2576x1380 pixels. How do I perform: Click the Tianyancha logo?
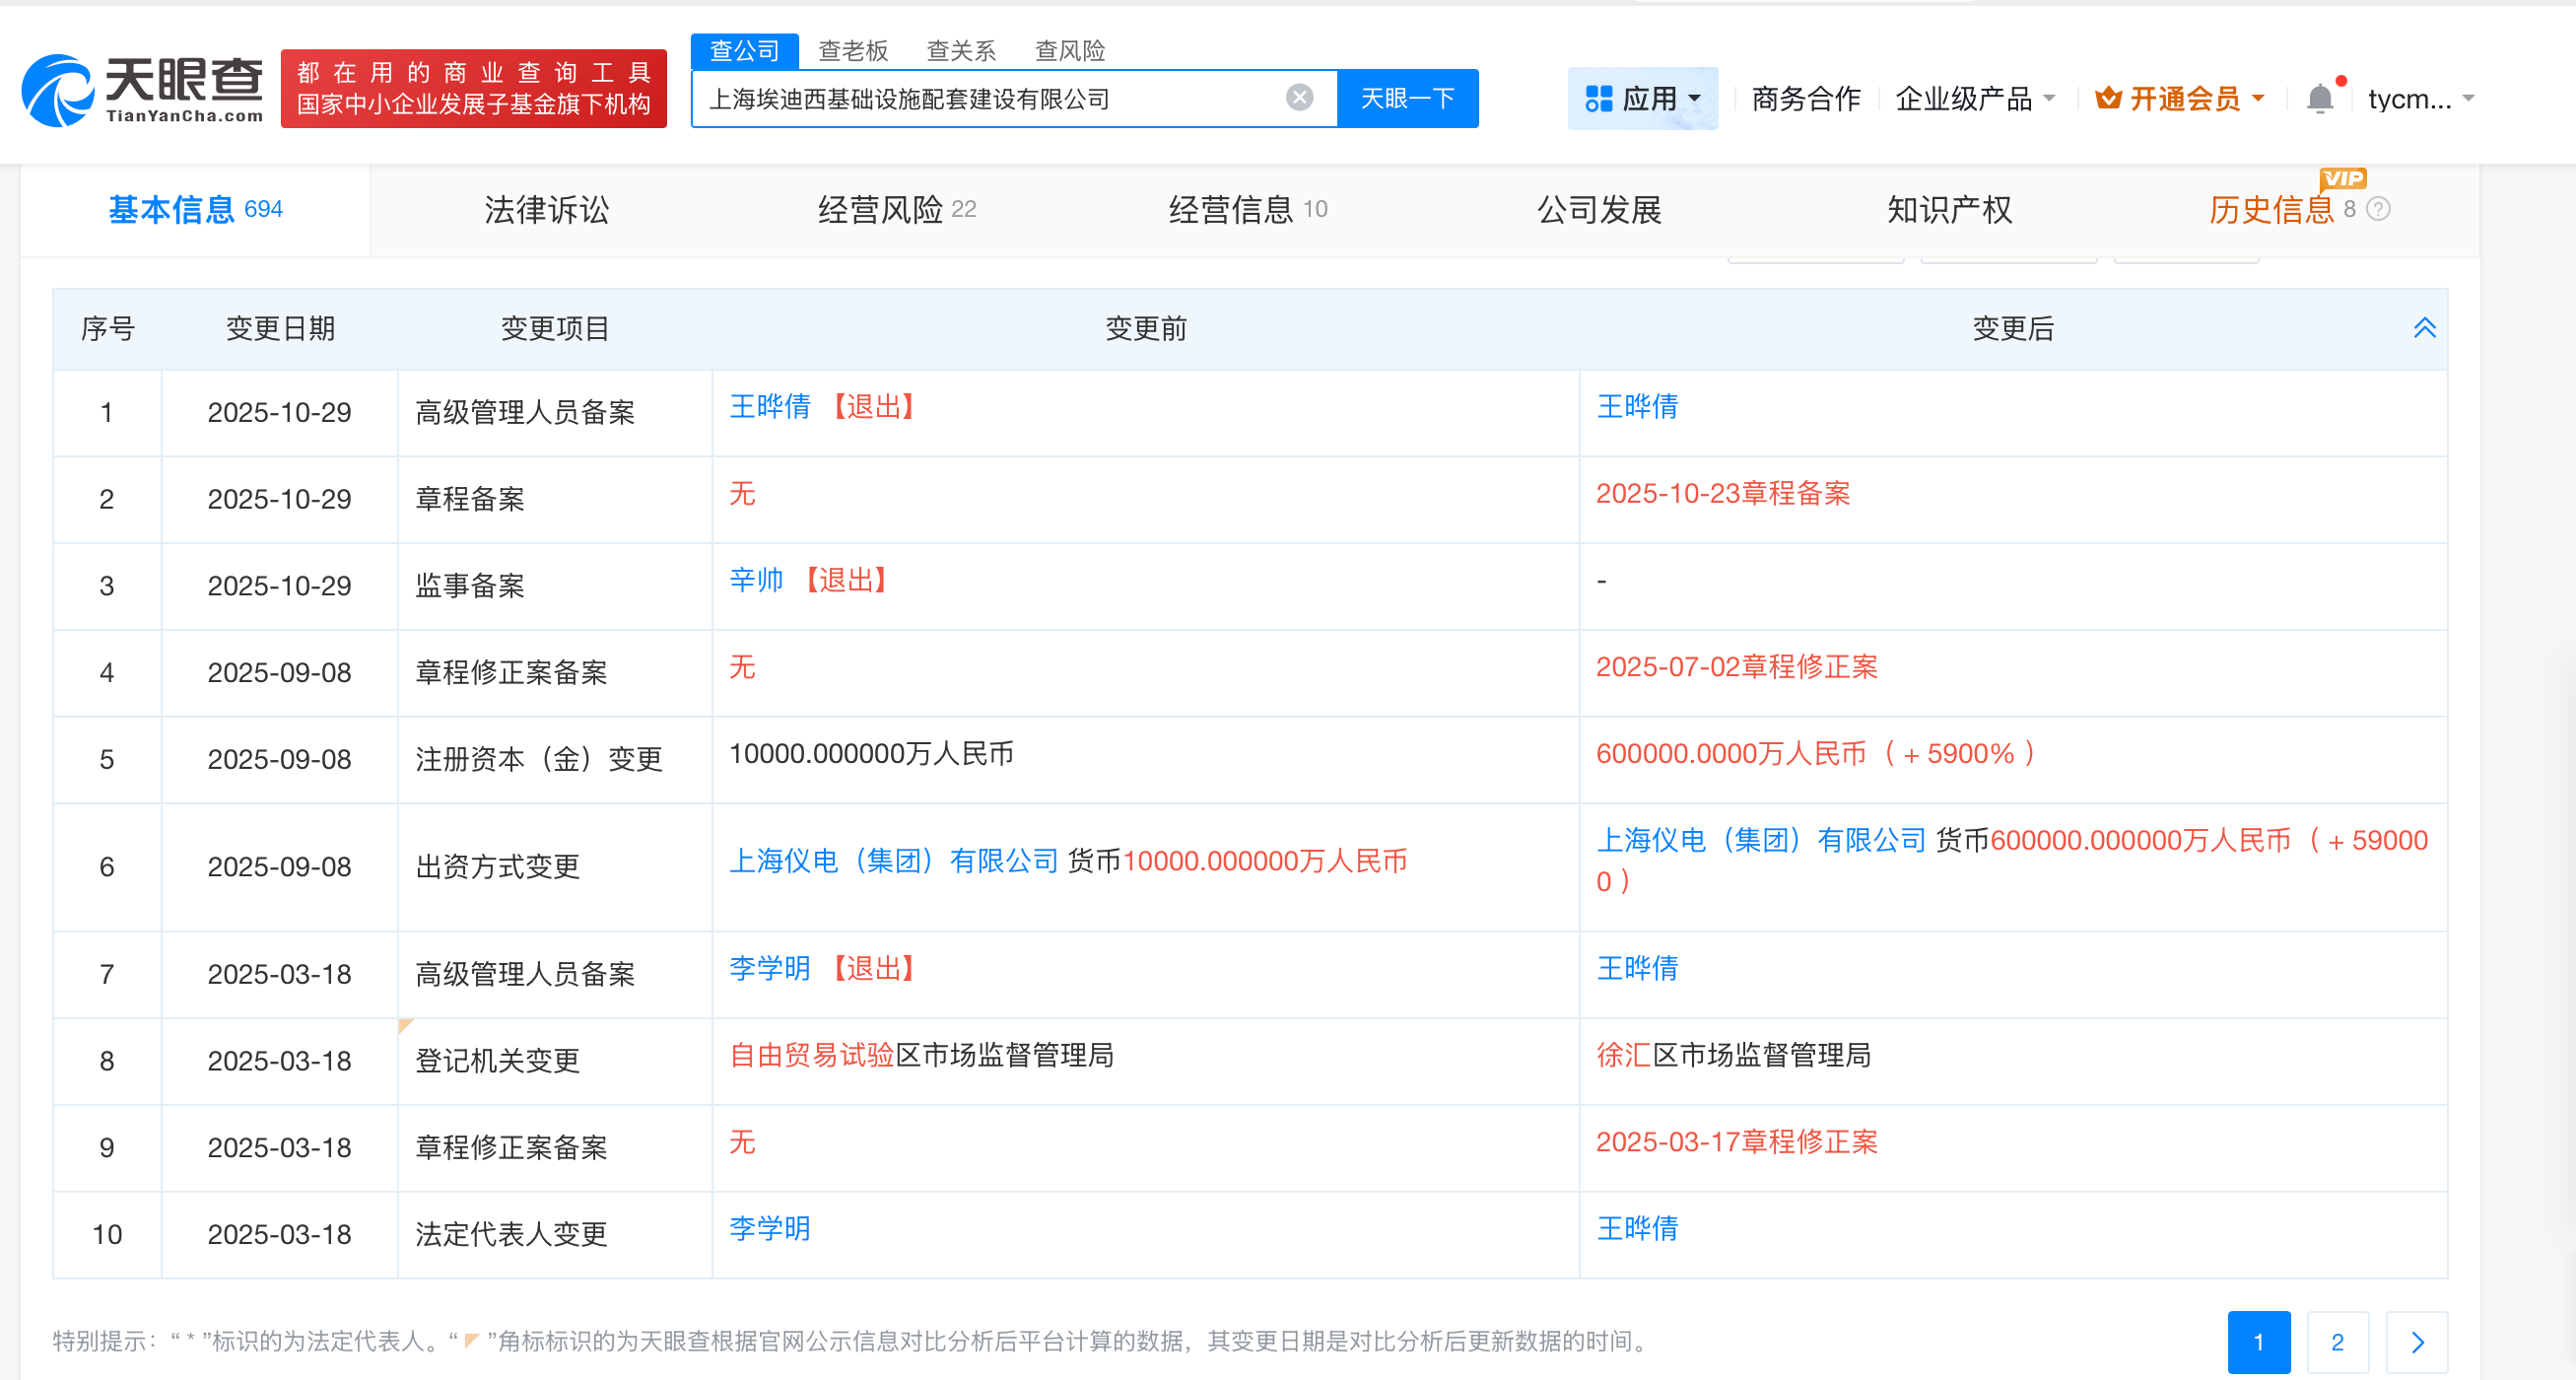pos(143,91)
